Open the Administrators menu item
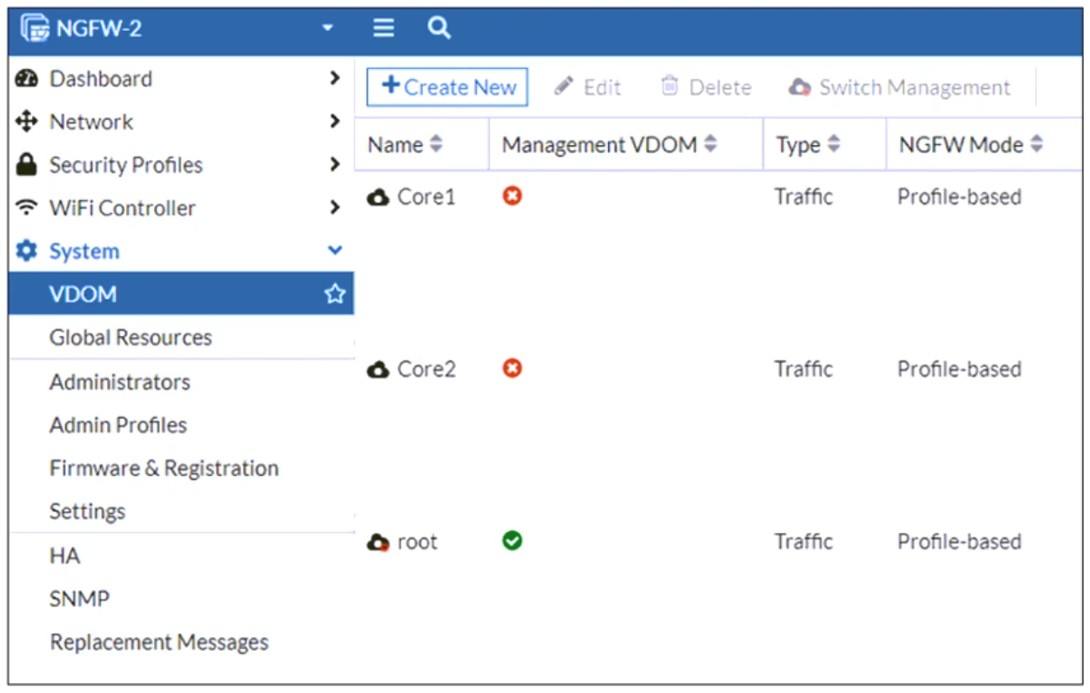The width and height of the screenshot is (1090, 693). (x=119, y=382)
